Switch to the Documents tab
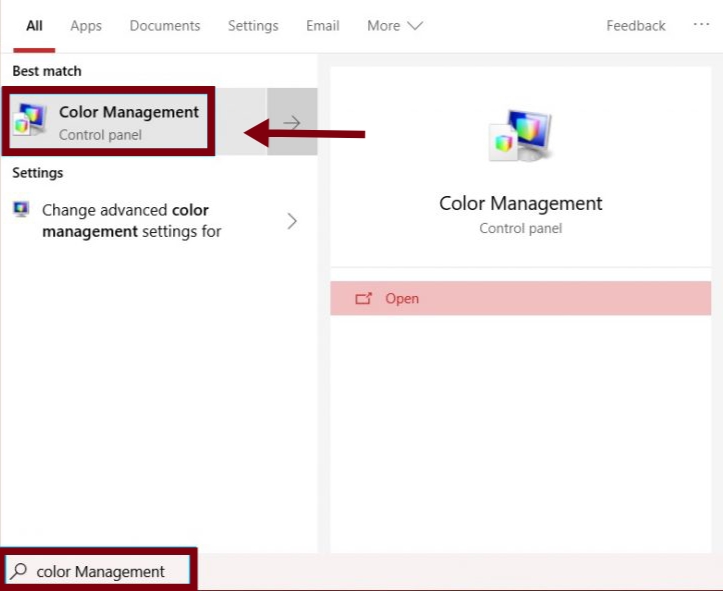The height and width of the screenshot is (591, 723). (x=165, y=26)
